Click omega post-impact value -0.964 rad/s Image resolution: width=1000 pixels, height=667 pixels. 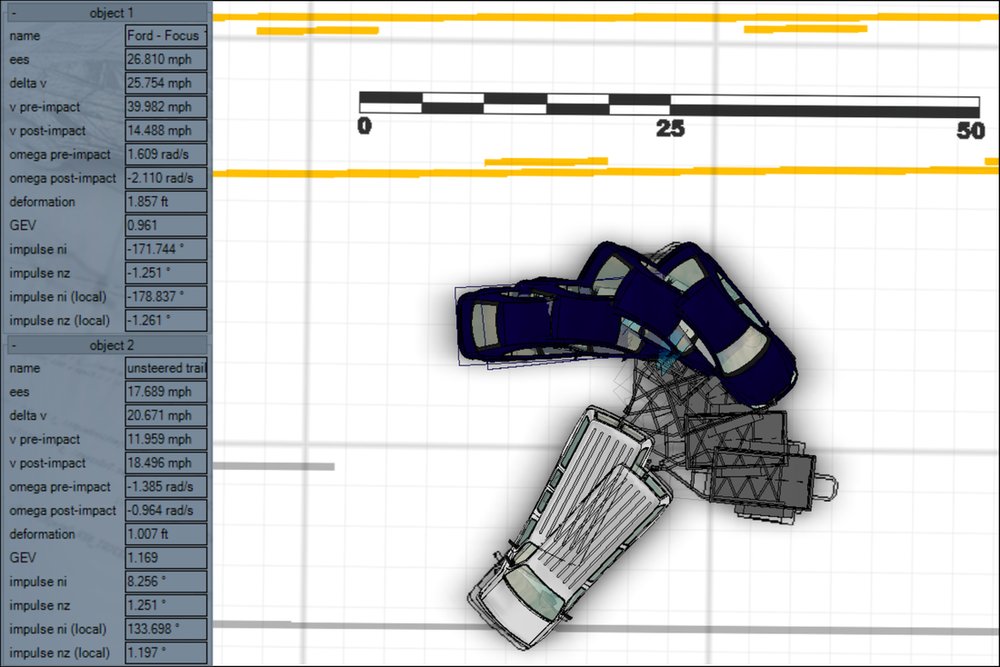click(166, 510)
